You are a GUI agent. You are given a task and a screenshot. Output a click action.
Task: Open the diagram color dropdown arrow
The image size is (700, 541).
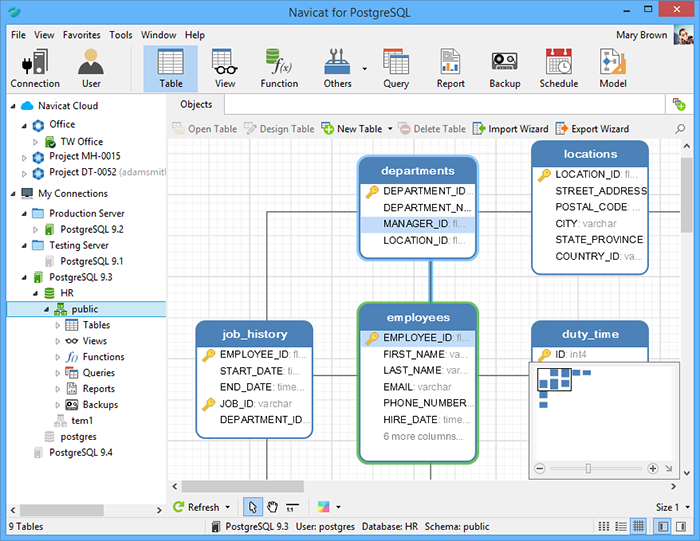click(x=338, y=507)
